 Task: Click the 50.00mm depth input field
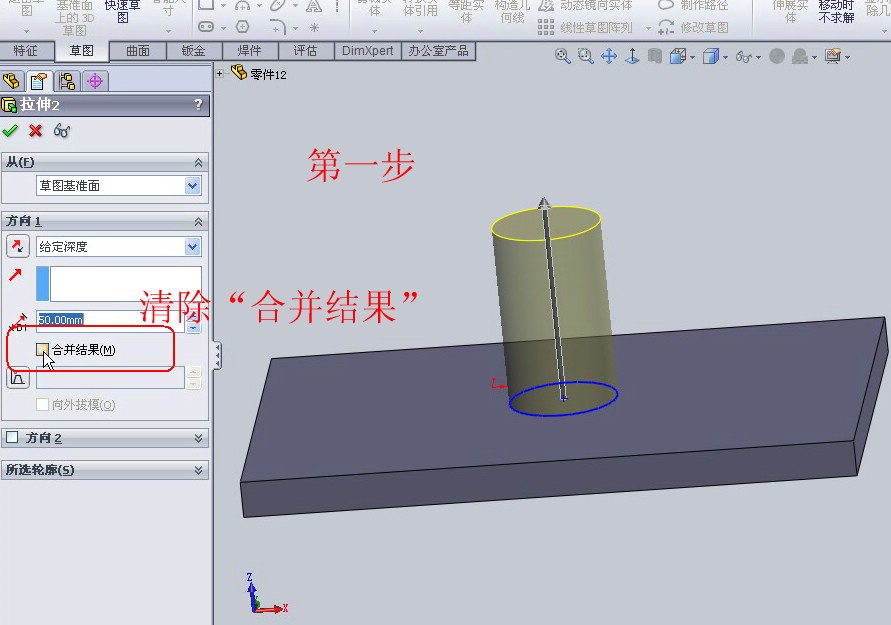tap(111, 320)
